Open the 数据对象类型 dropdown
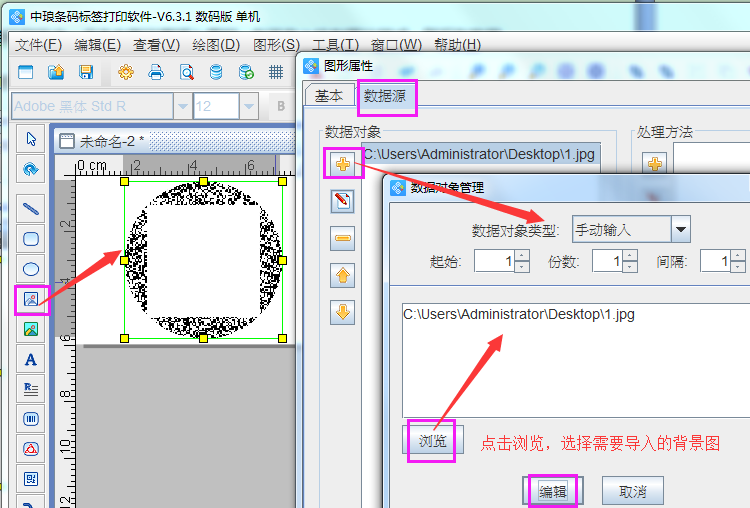Screen dimensions: 750x508 click(681, 229)
